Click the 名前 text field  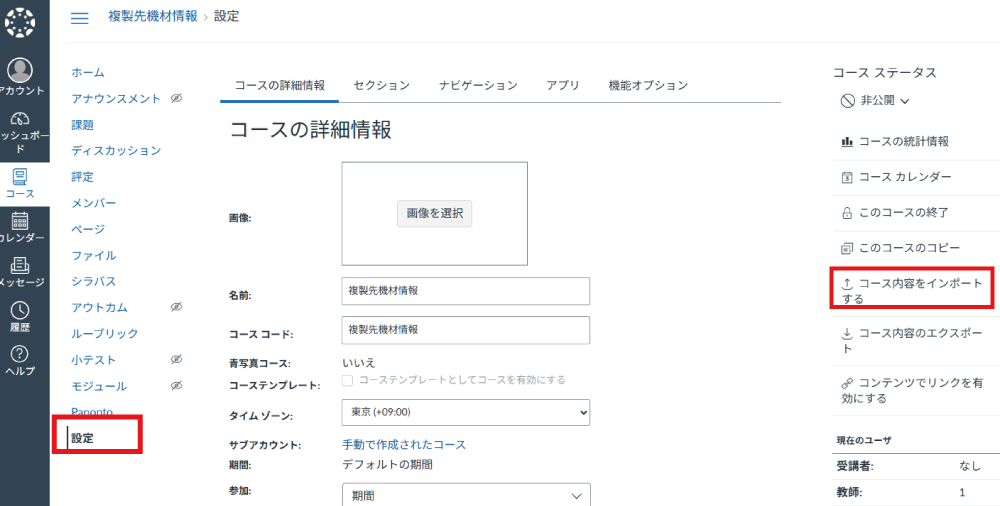[466, 291]
